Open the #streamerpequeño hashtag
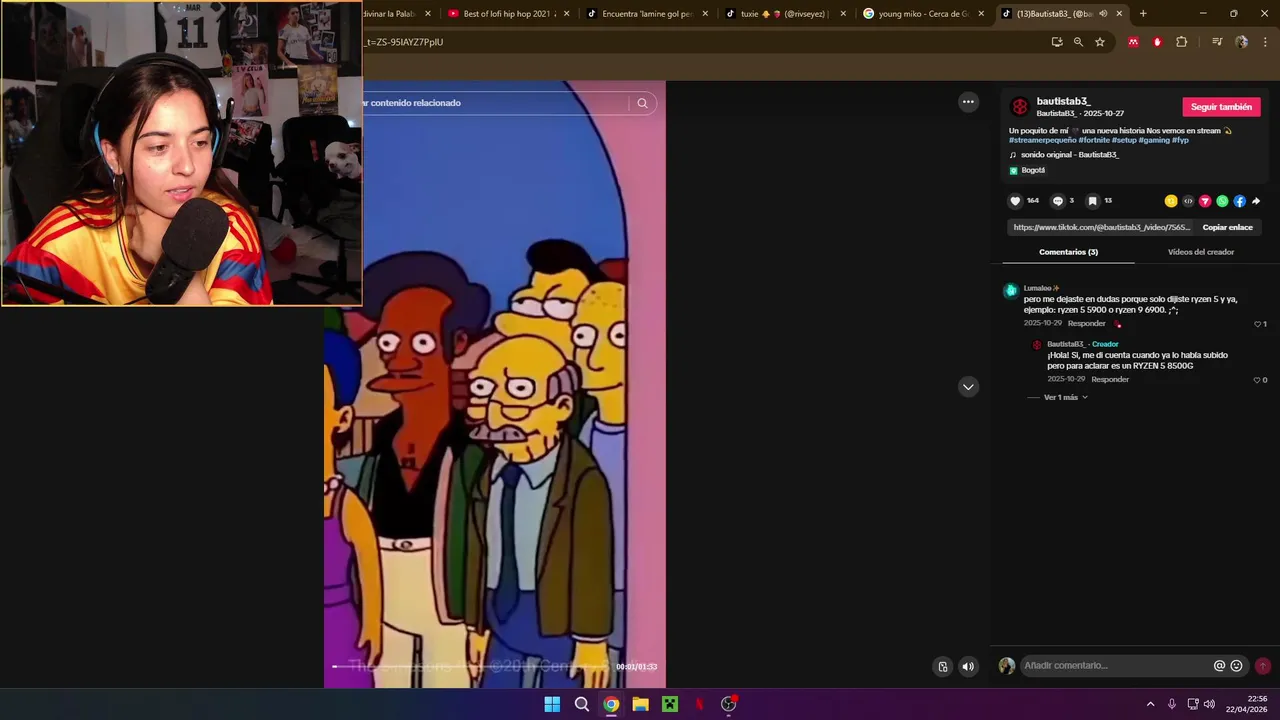The height and width of the screenshot is (720, 1280). [x=1042, y=141]
